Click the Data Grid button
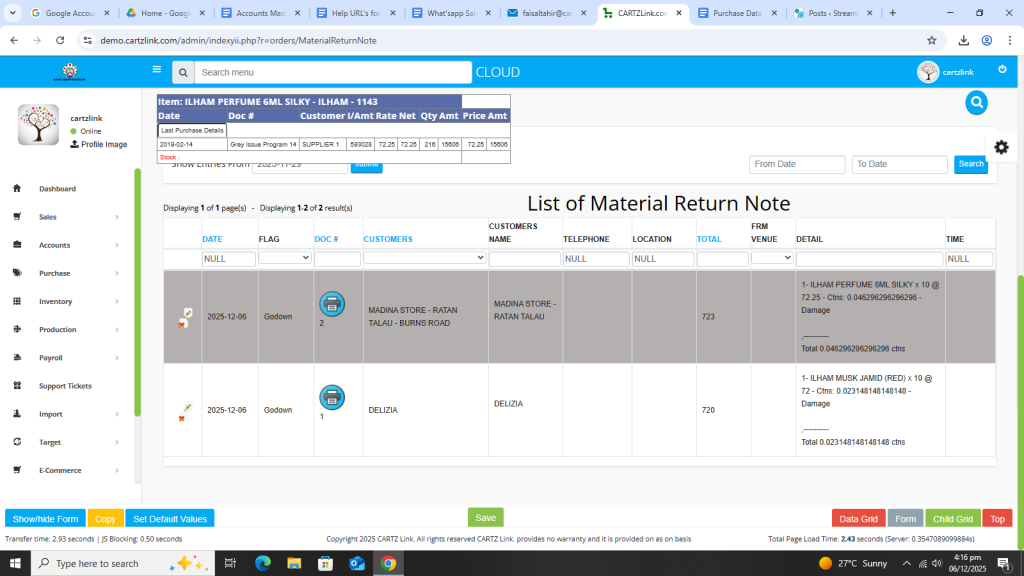 click(857, 519)
